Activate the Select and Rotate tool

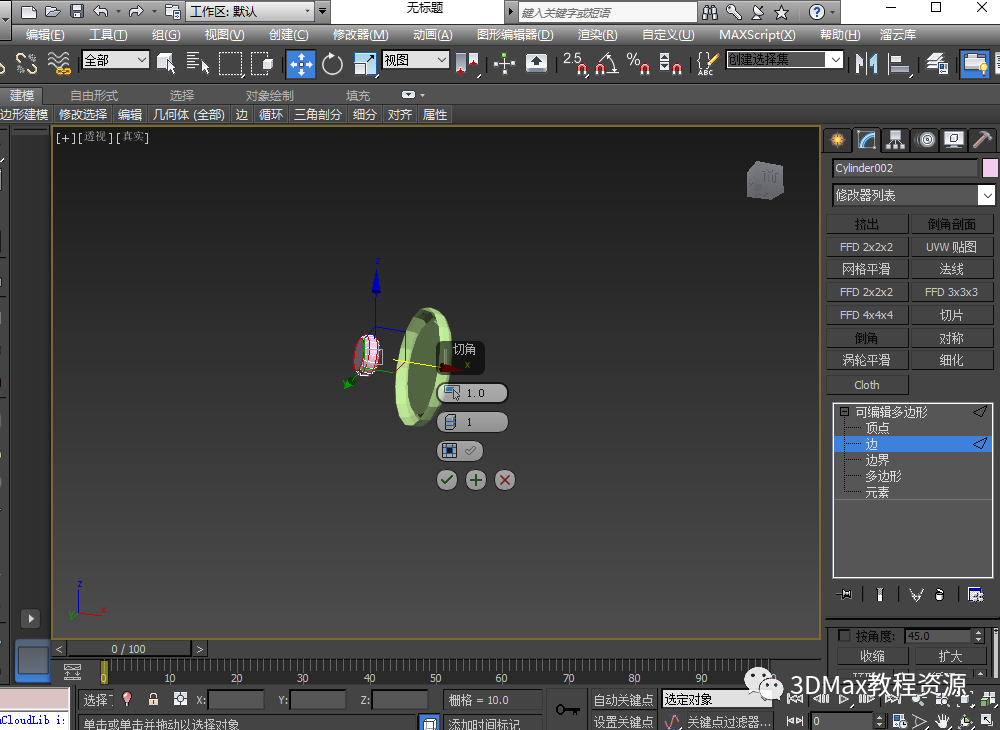[332, 64]
